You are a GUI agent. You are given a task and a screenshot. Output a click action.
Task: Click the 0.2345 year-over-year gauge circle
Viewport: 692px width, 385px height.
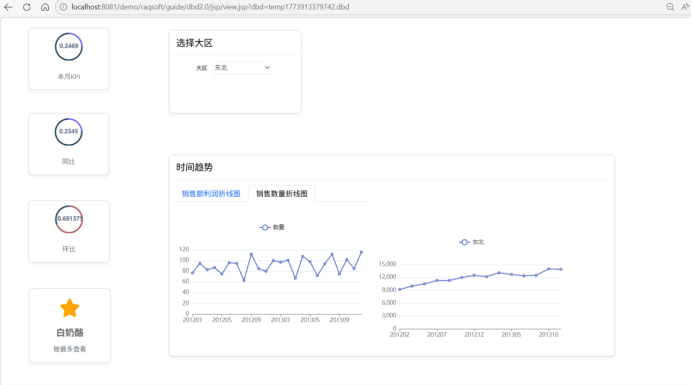[x=69, y=132]
